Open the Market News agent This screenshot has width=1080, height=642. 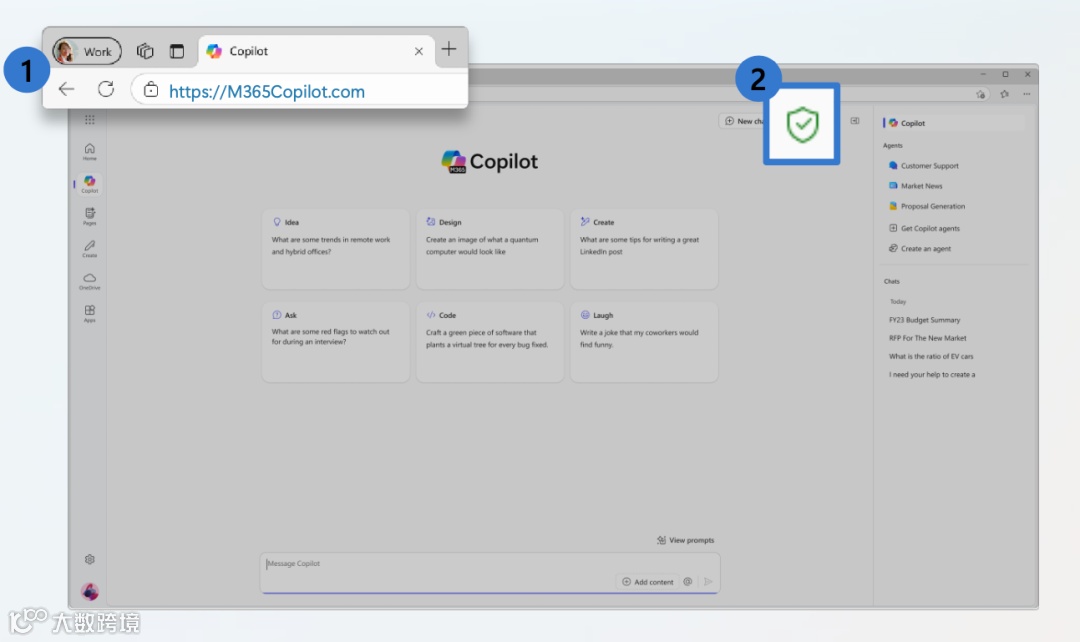915,186
